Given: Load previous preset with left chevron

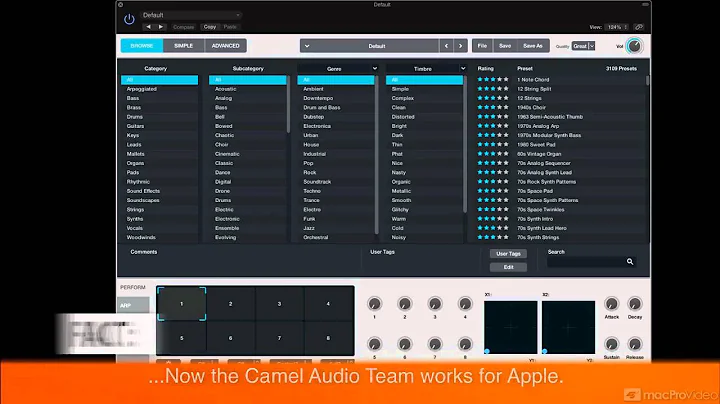Looking at the screenshot, I should pyautogui.click(x=446, y=46).
